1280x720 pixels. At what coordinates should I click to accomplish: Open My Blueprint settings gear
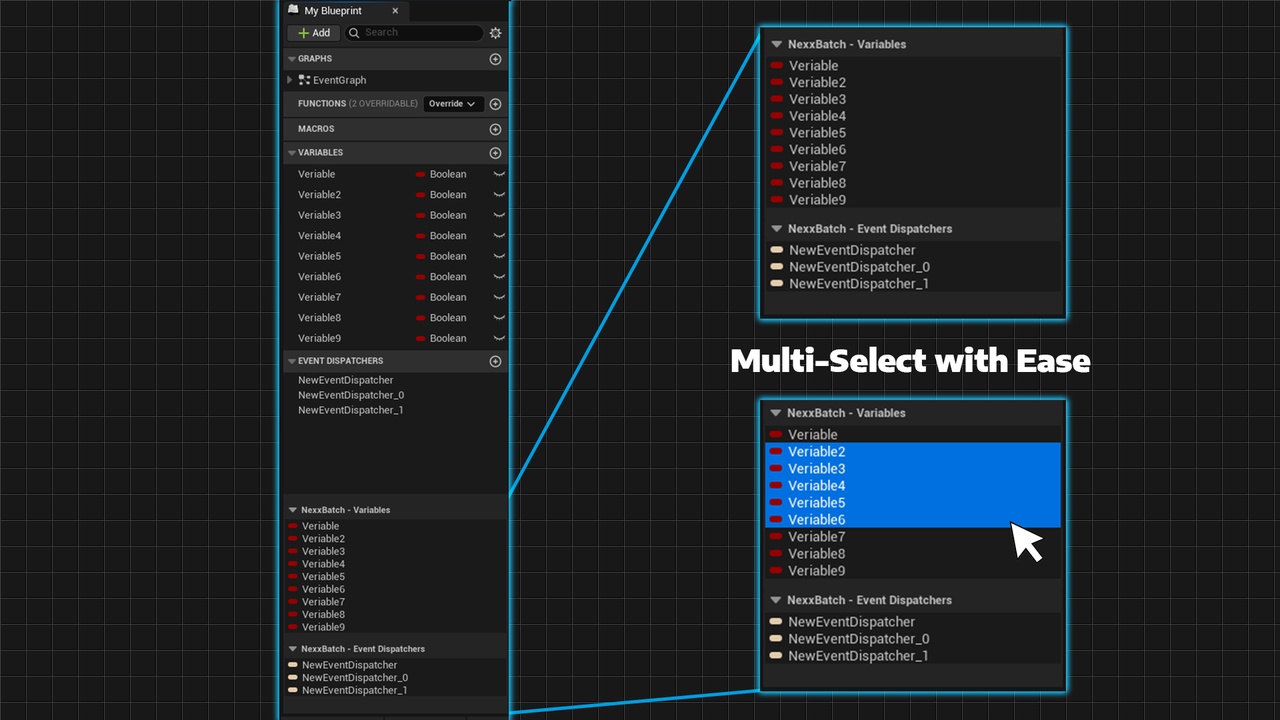(495, 33)
